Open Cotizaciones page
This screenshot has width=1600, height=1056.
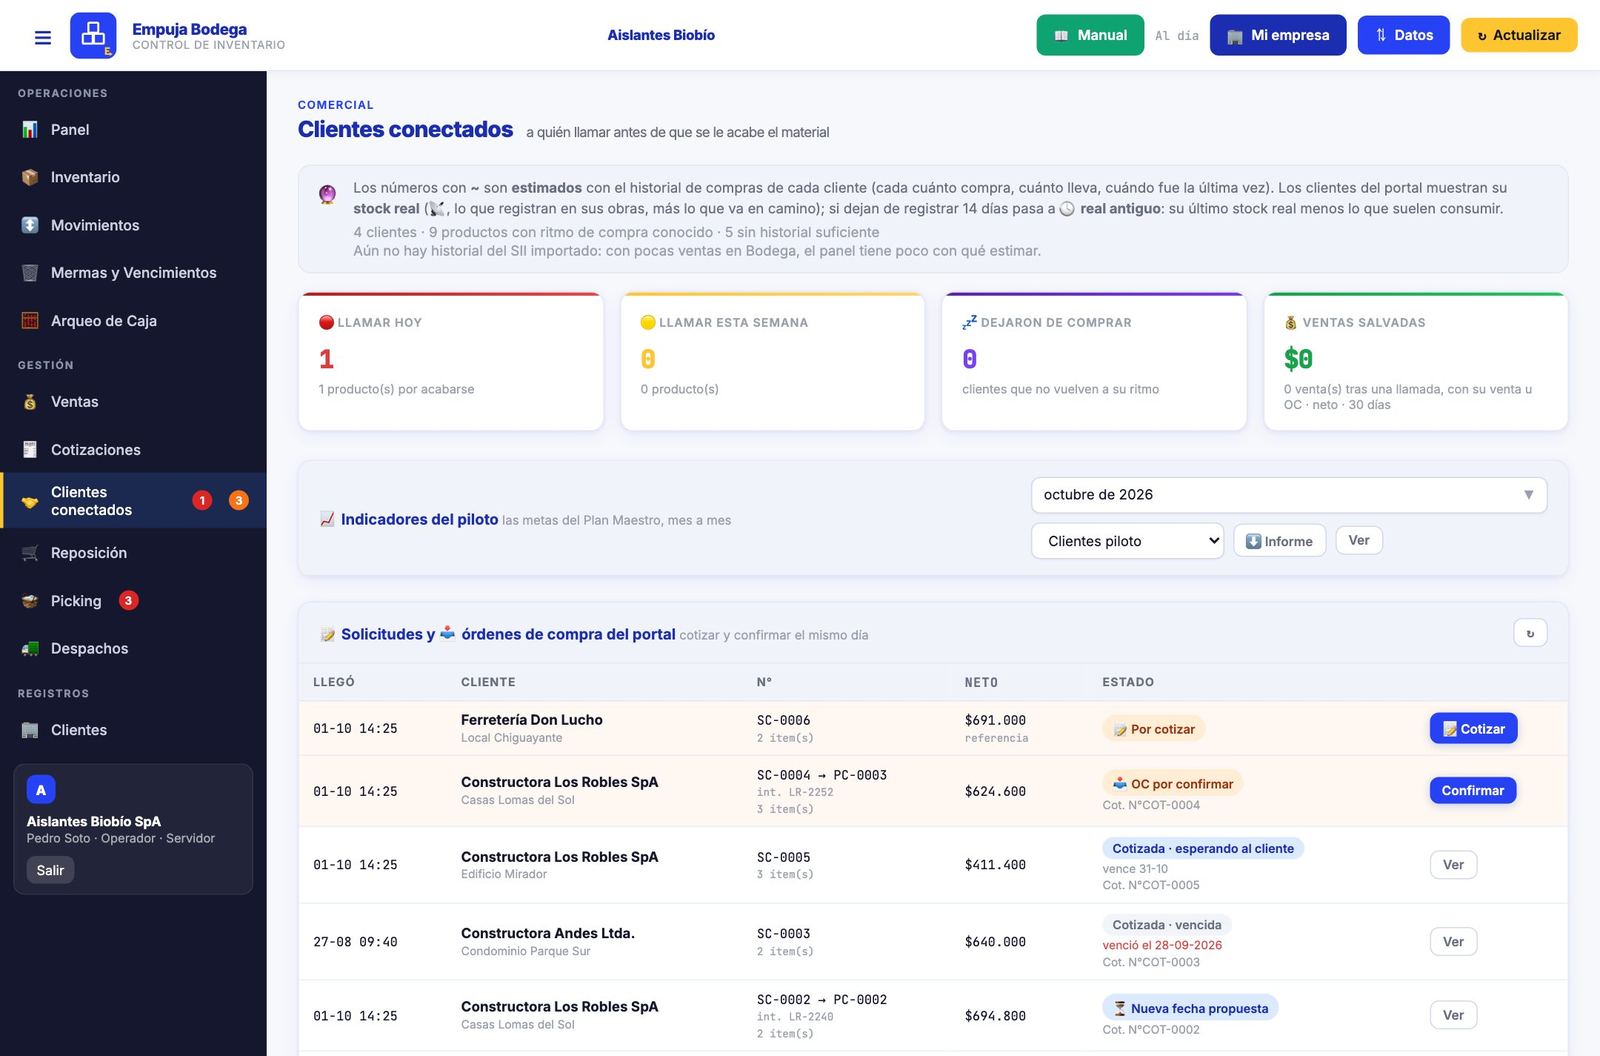[x=133, y=450]
